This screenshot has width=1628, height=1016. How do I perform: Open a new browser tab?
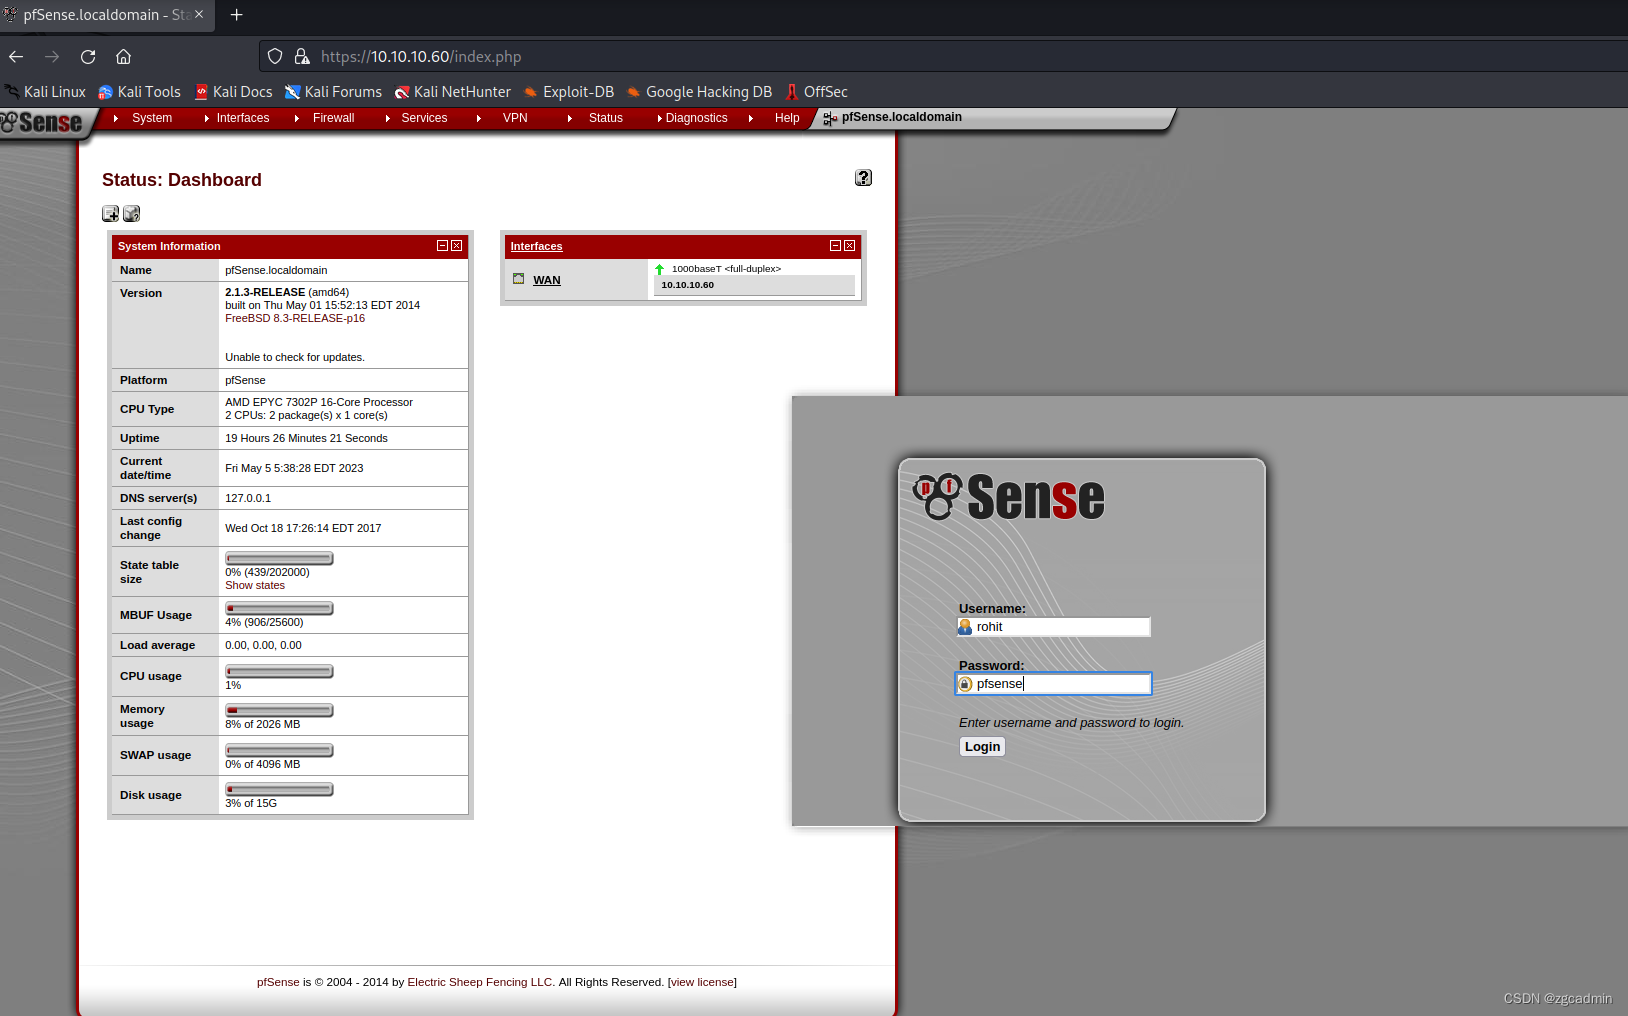[x=237, y=15]
